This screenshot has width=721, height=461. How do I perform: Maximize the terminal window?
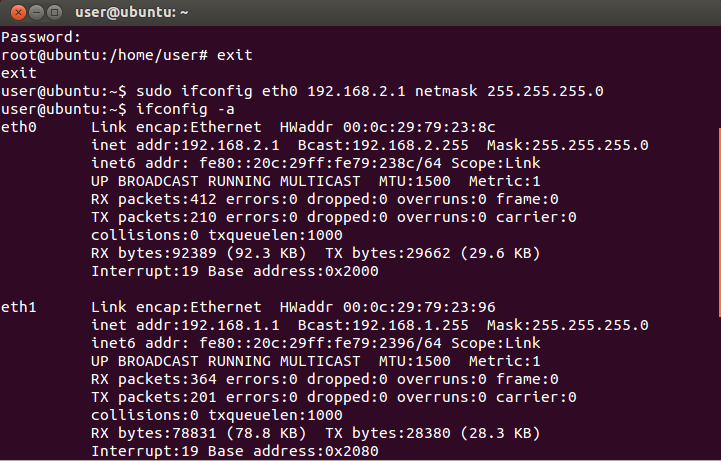pos(53,12)
